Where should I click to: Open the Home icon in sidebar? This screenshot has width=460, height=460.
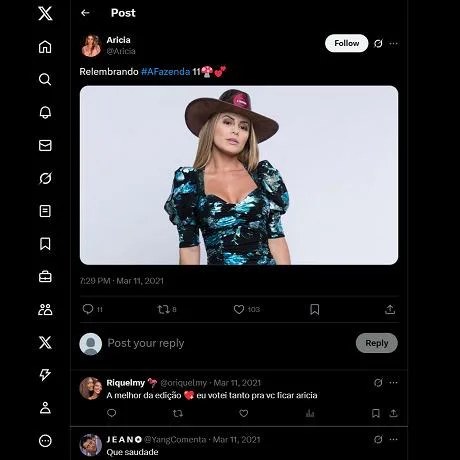coord(45,47)
